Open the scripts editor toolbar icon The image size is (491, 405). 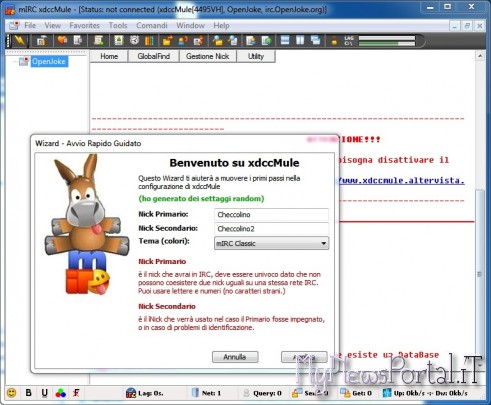coord(99,40)
